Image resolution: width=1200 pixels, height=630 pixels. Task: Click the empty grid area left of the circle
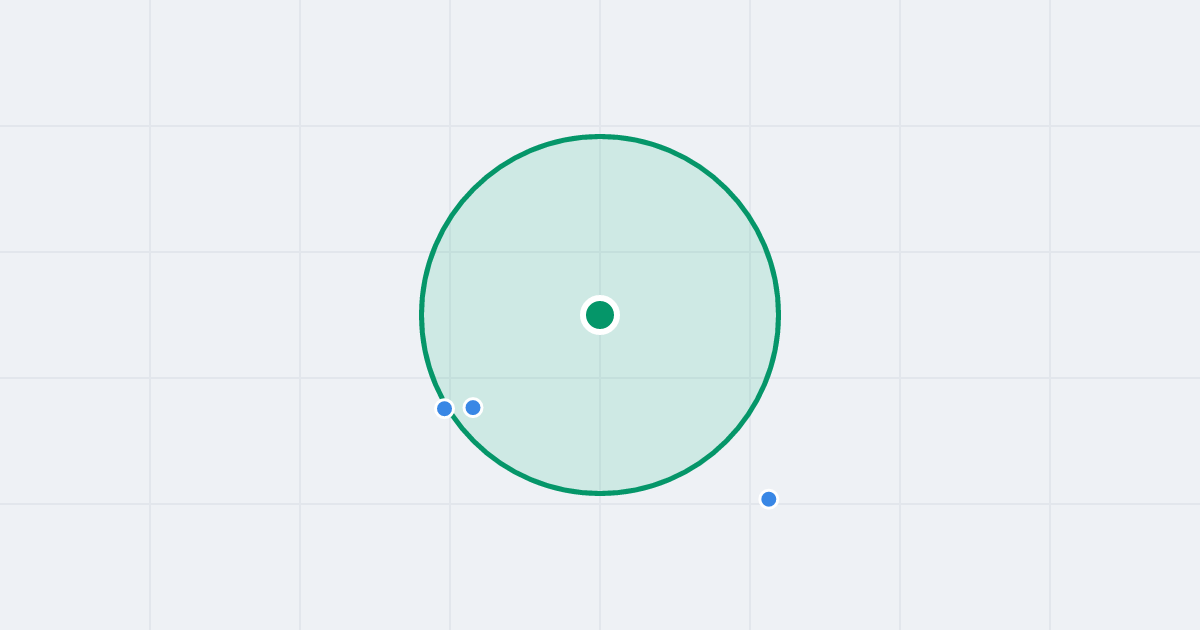pos(225,315)
